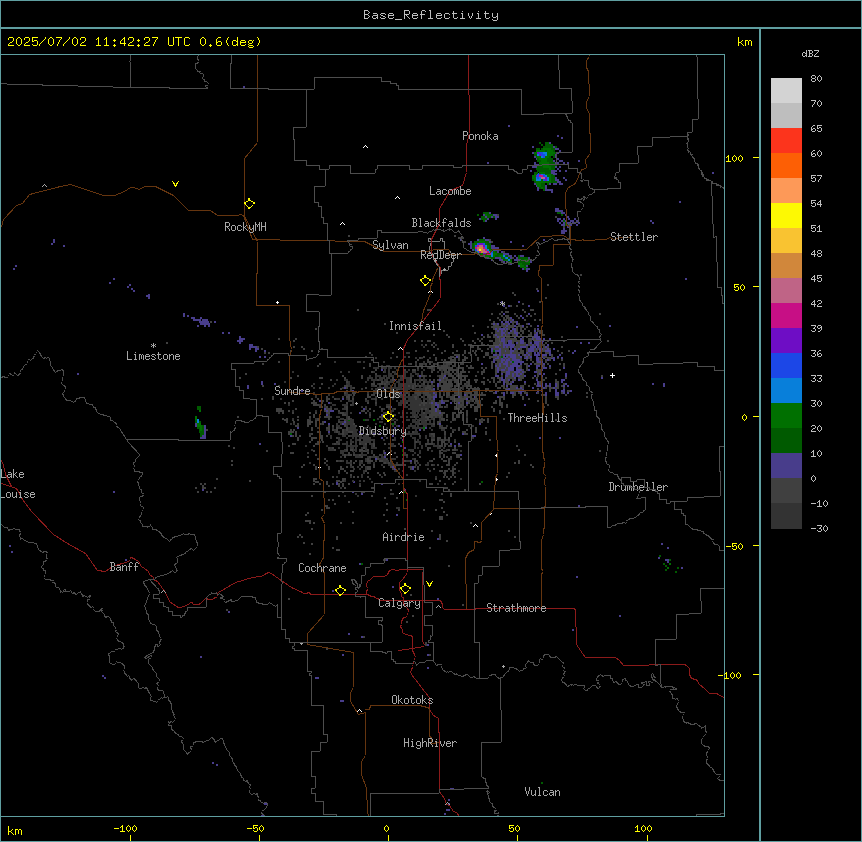Click the Base_Reflectivity title text
The image size is (862, 842).
[431, 15]
